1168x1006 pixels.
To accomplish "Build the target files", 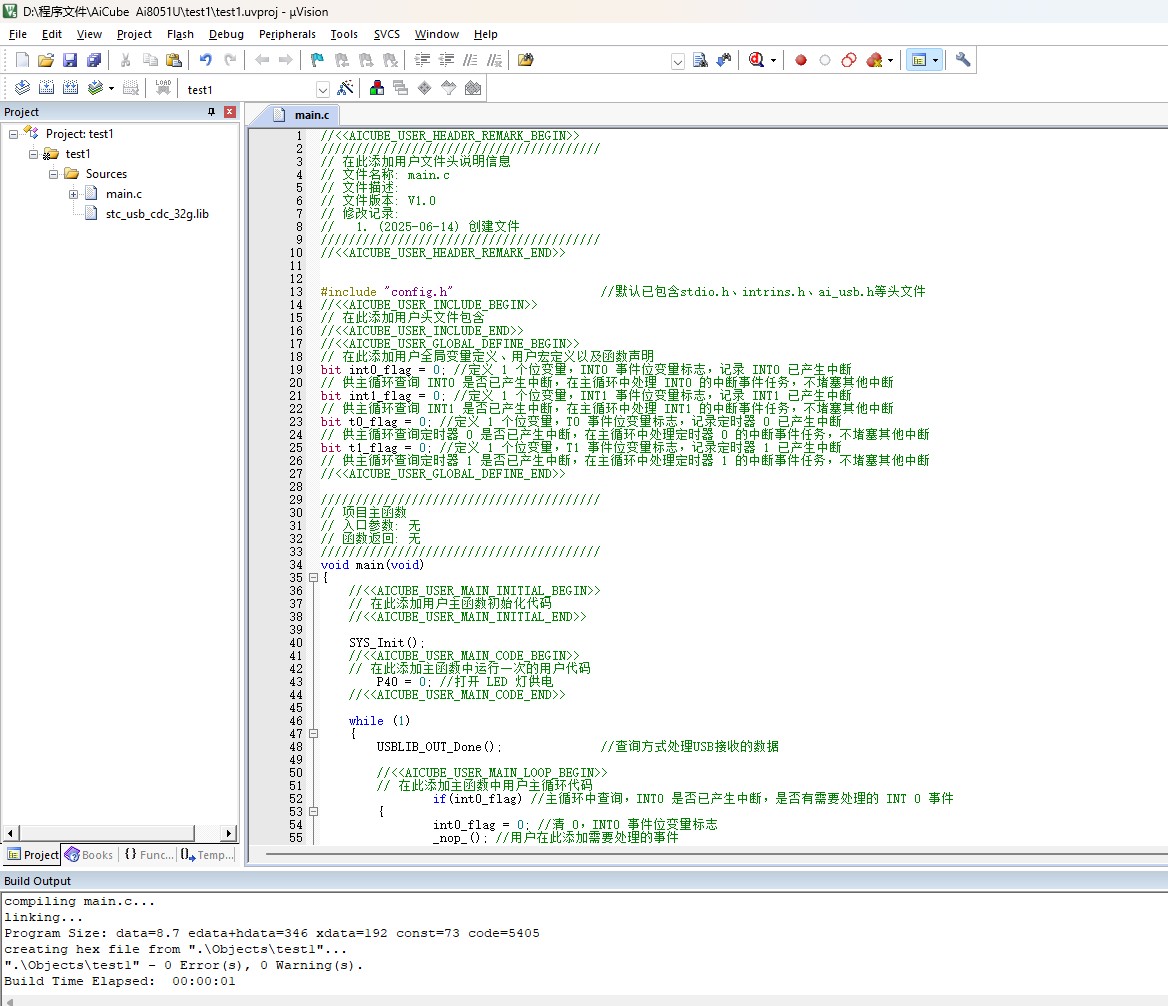I will click(46, 89).
